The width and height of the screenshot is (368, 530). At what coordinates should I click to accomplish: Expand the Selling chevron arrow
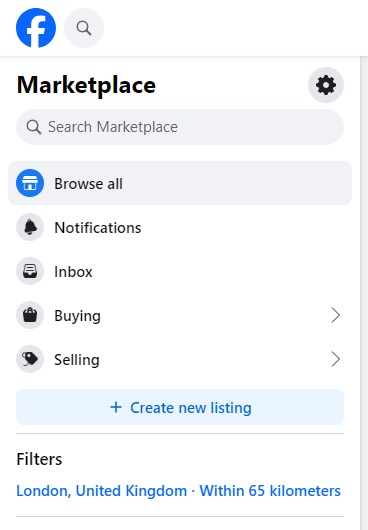coord(335,359)
